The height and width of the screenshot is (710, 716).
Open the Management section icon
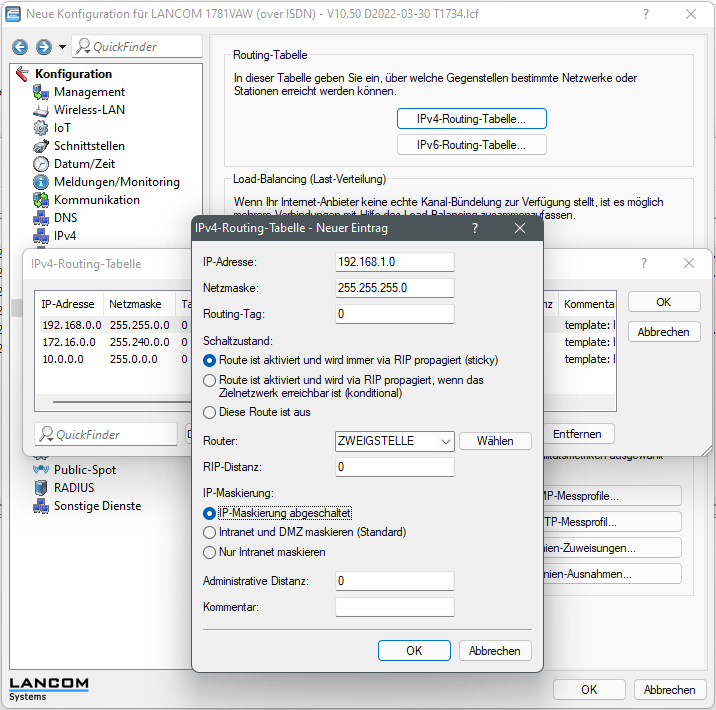coord(40,92)
